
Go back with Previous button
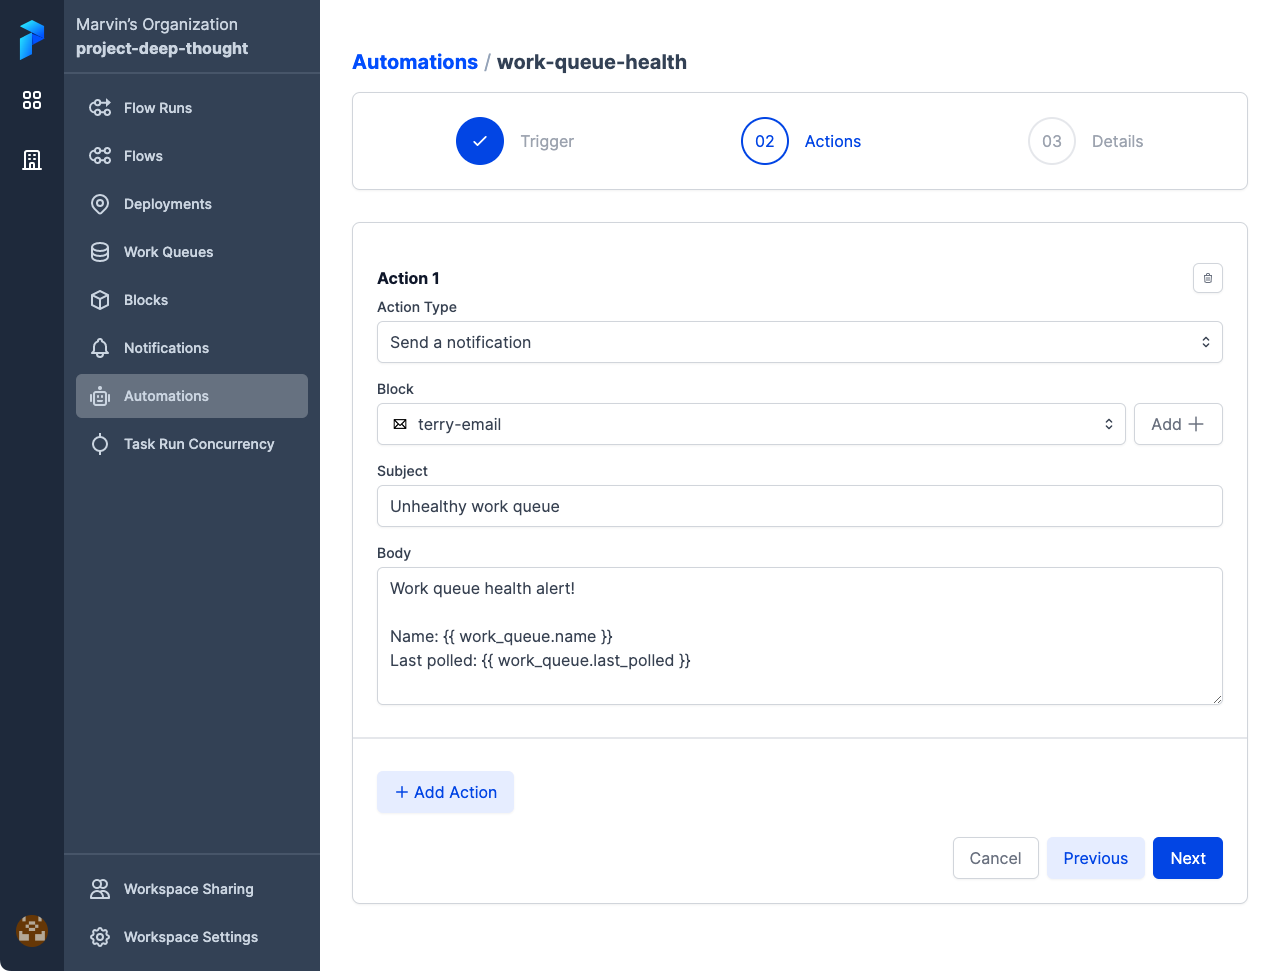click(x=1095, y=858)
